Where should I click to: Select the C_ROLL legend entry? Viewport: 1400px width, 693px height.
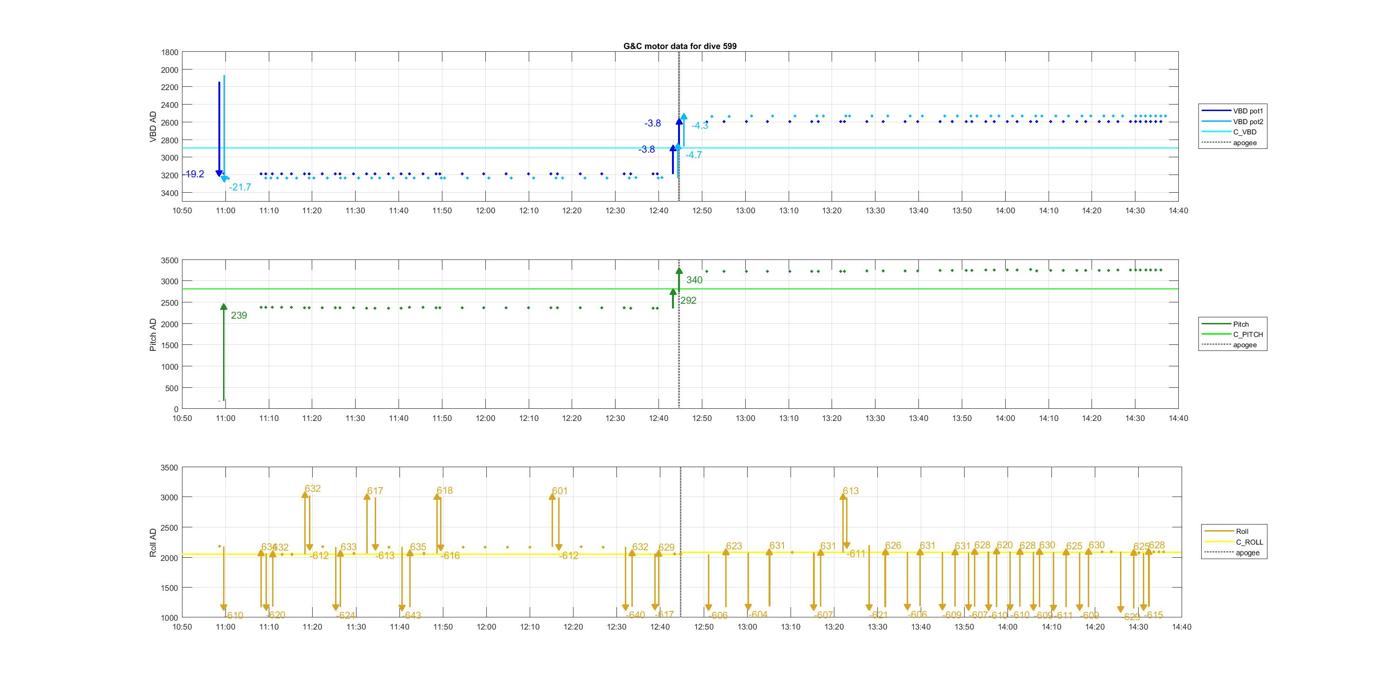tap(1235, 542)
